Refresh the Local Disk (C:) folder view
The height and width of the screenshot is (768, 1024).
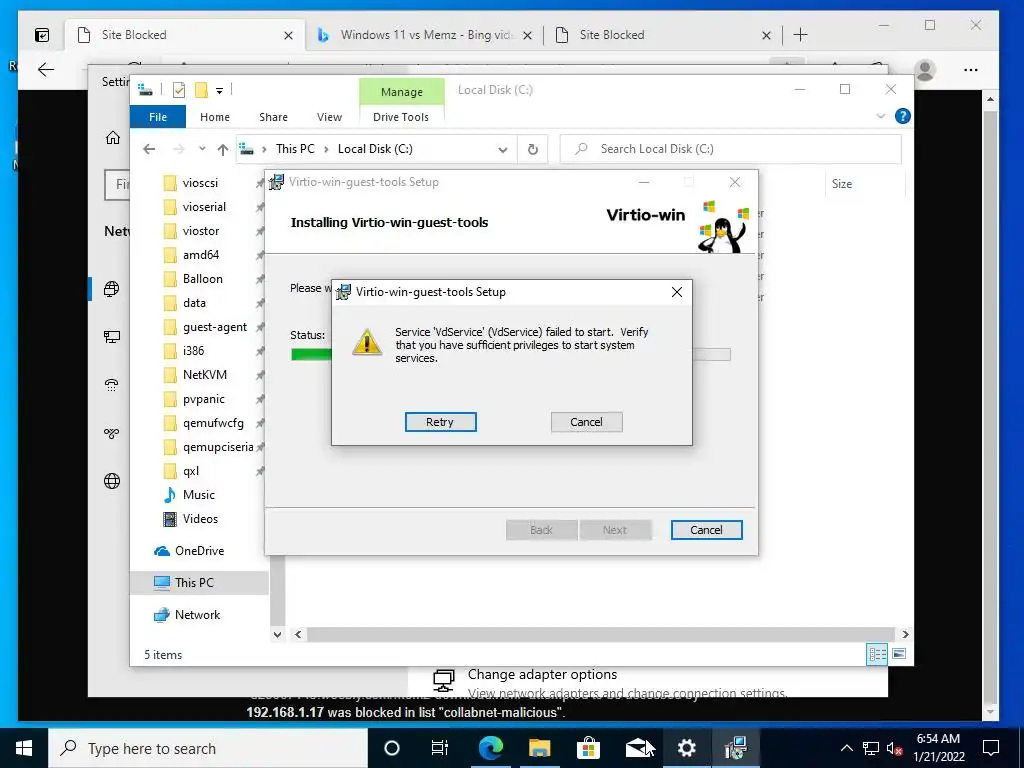(533, 150)
